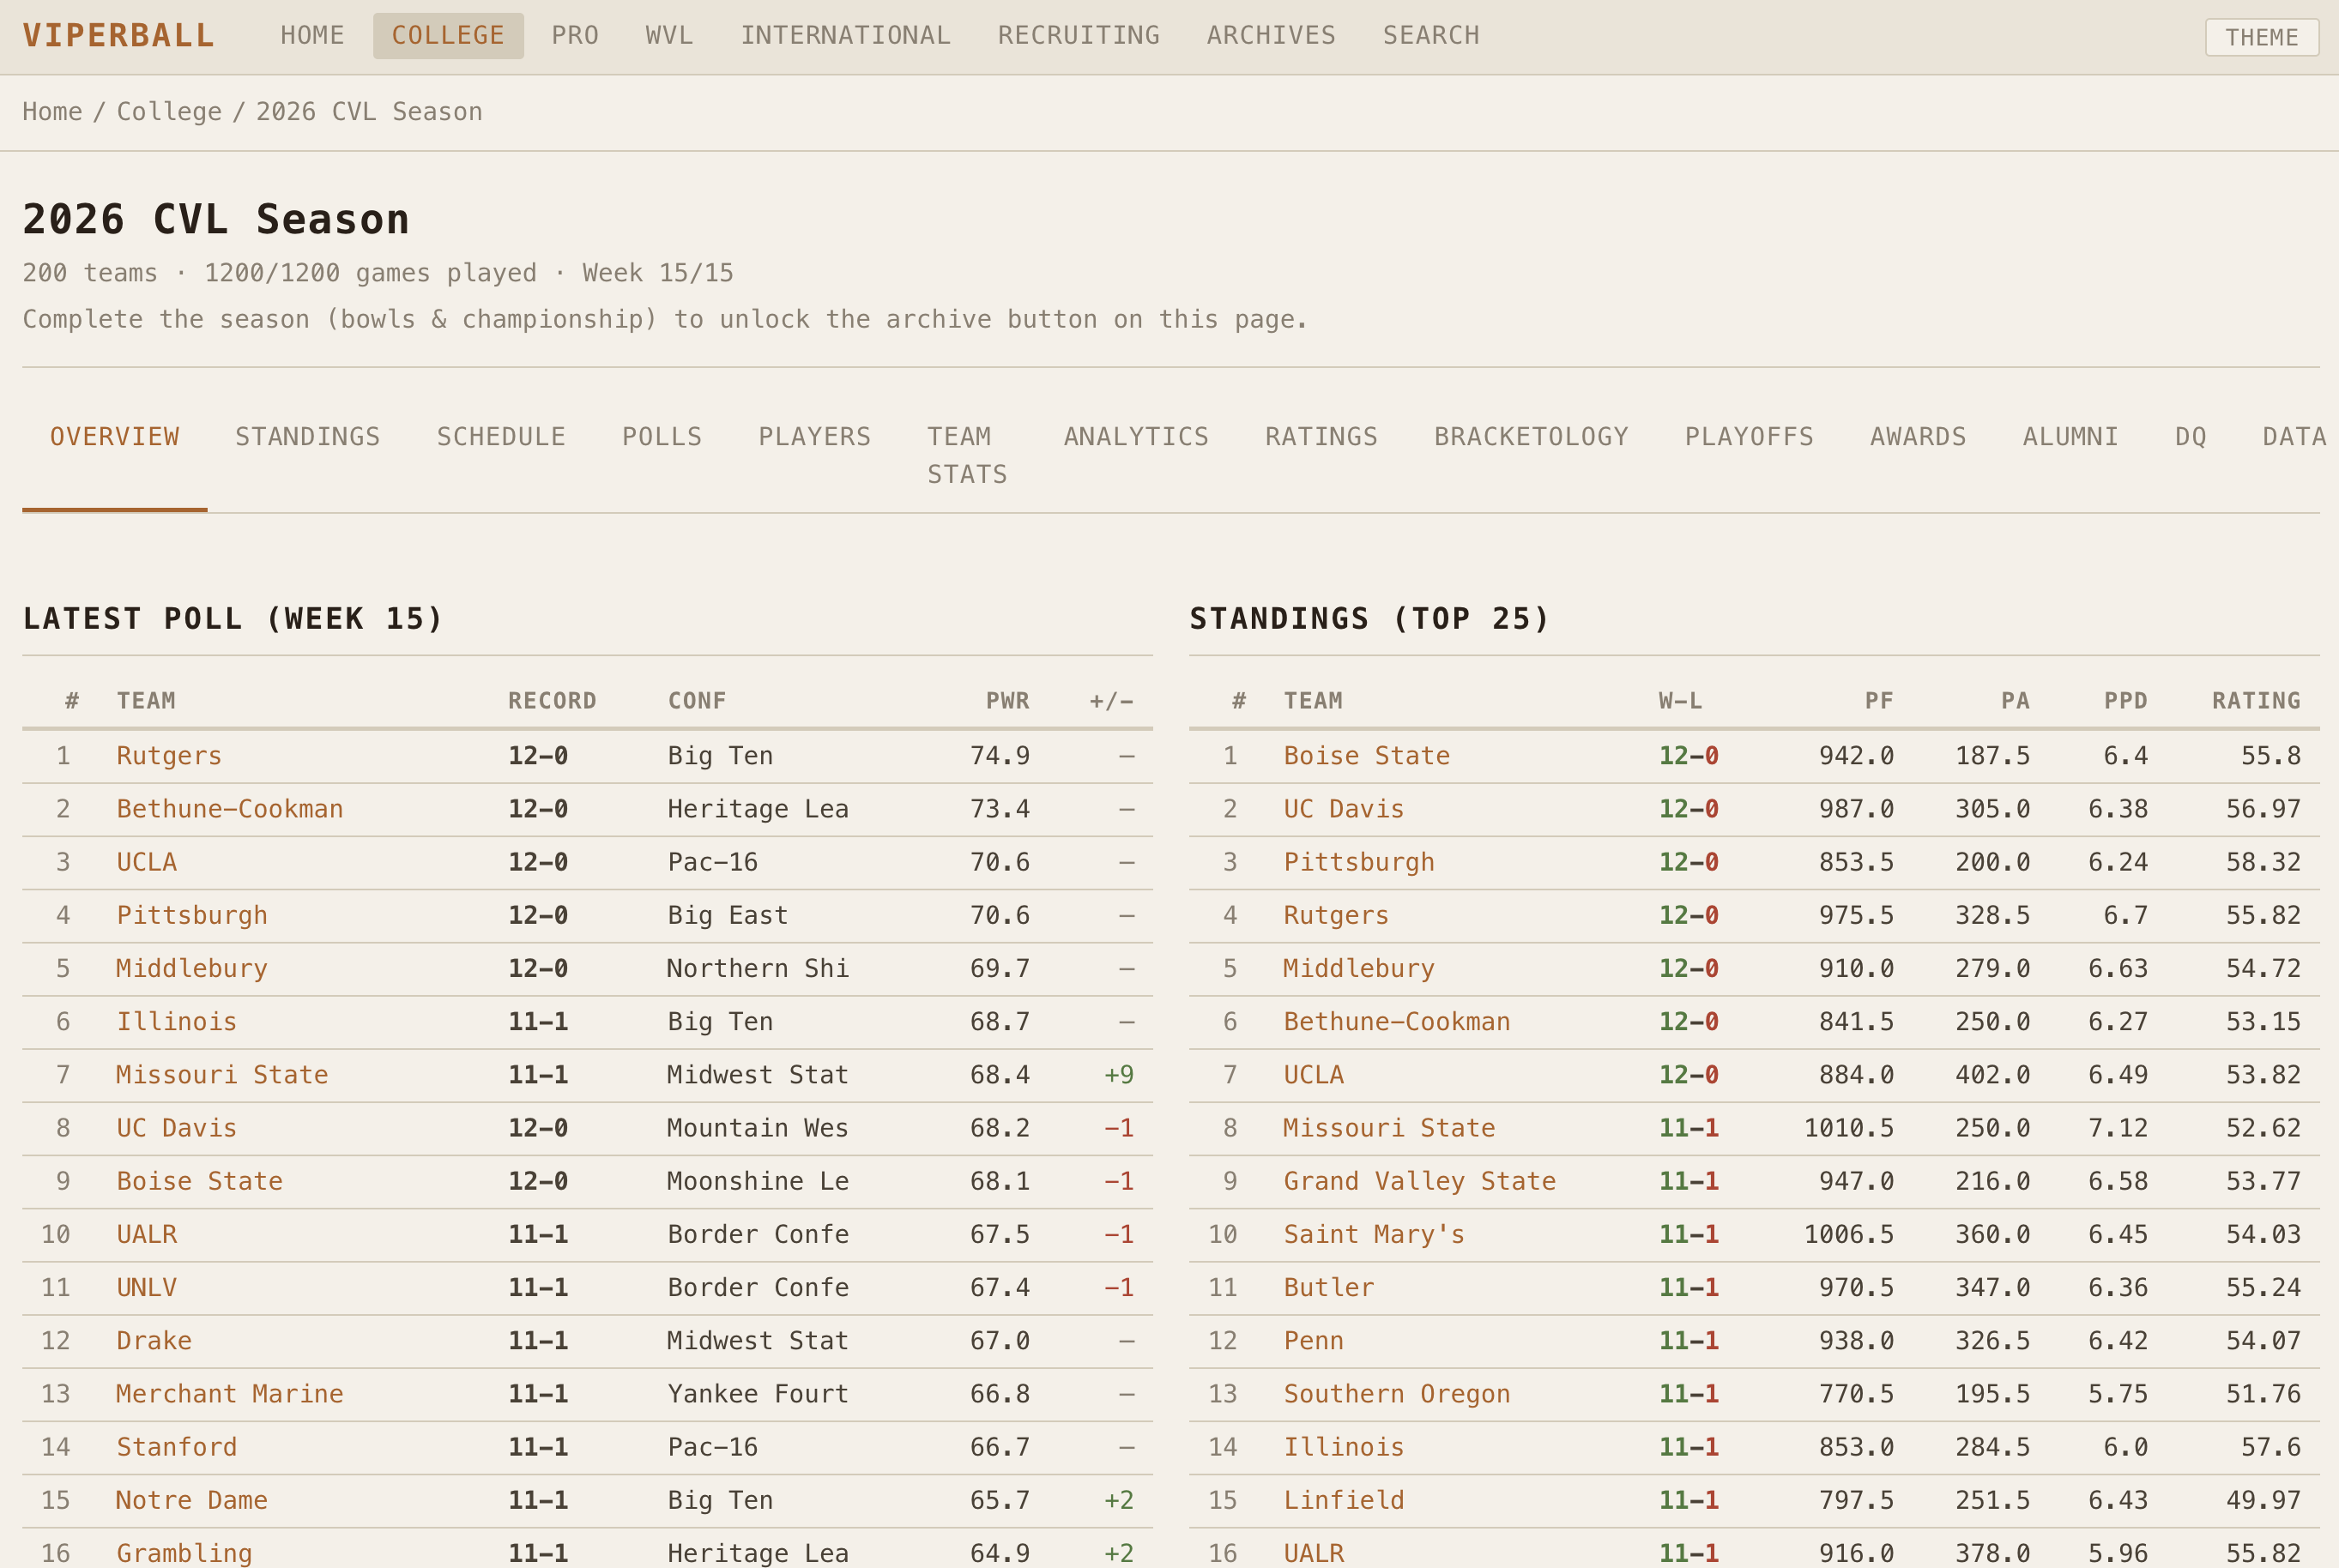
Task: Open UALR in the latest poll
Action: tap(147, 1234)
